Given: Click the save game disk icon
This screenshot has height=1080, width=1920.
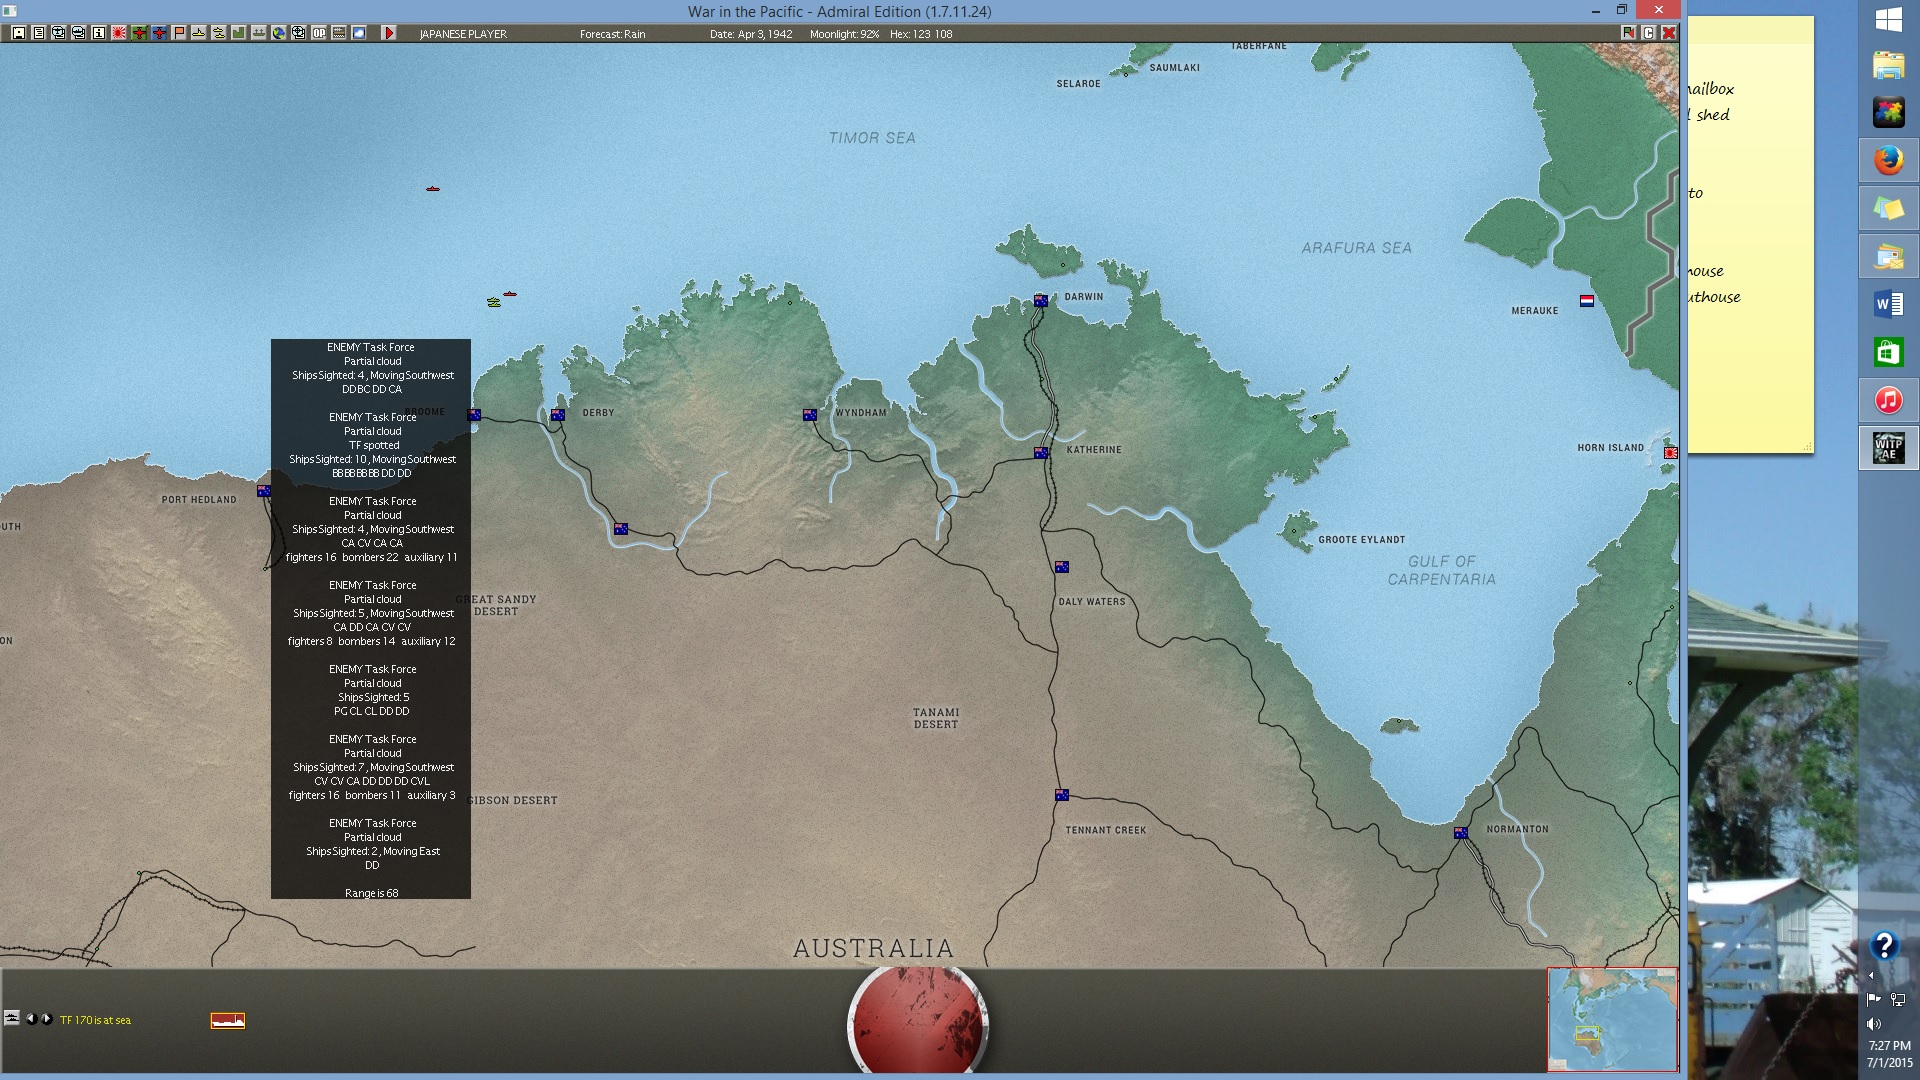Looking at the screenshot, I should 18,33.
